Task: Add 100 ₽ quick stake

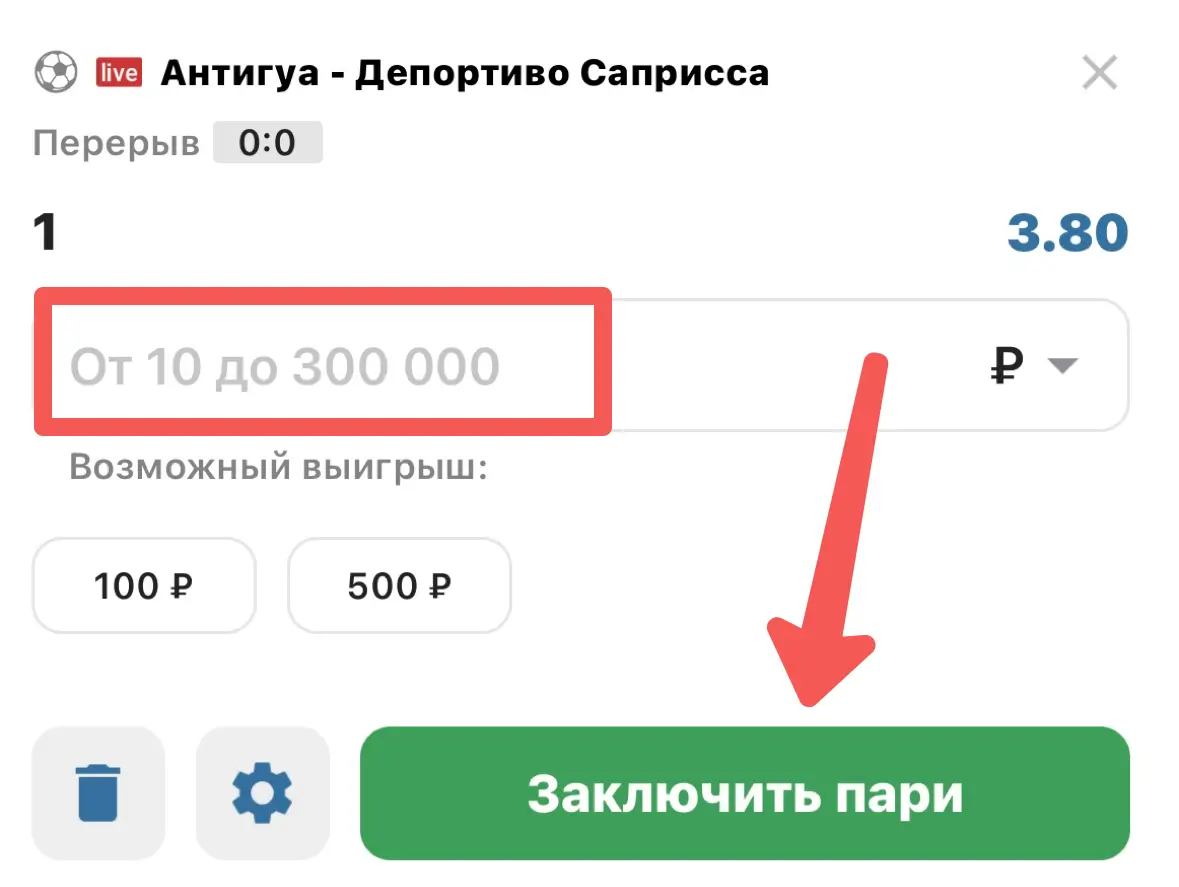Action: pyautogui.click(x=143, y=585)
